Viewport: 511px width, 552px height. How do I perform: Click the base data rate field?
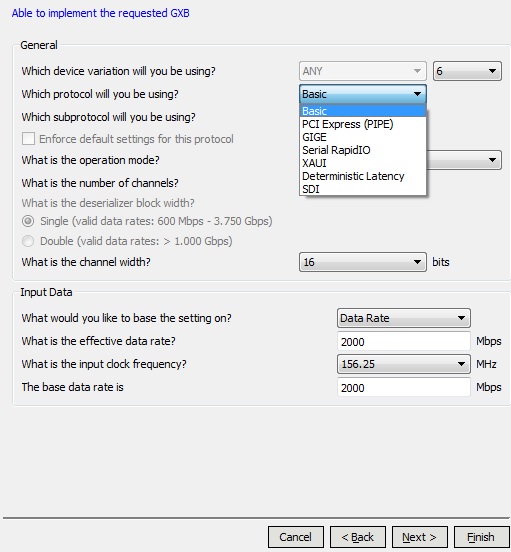tap(403, 387)
